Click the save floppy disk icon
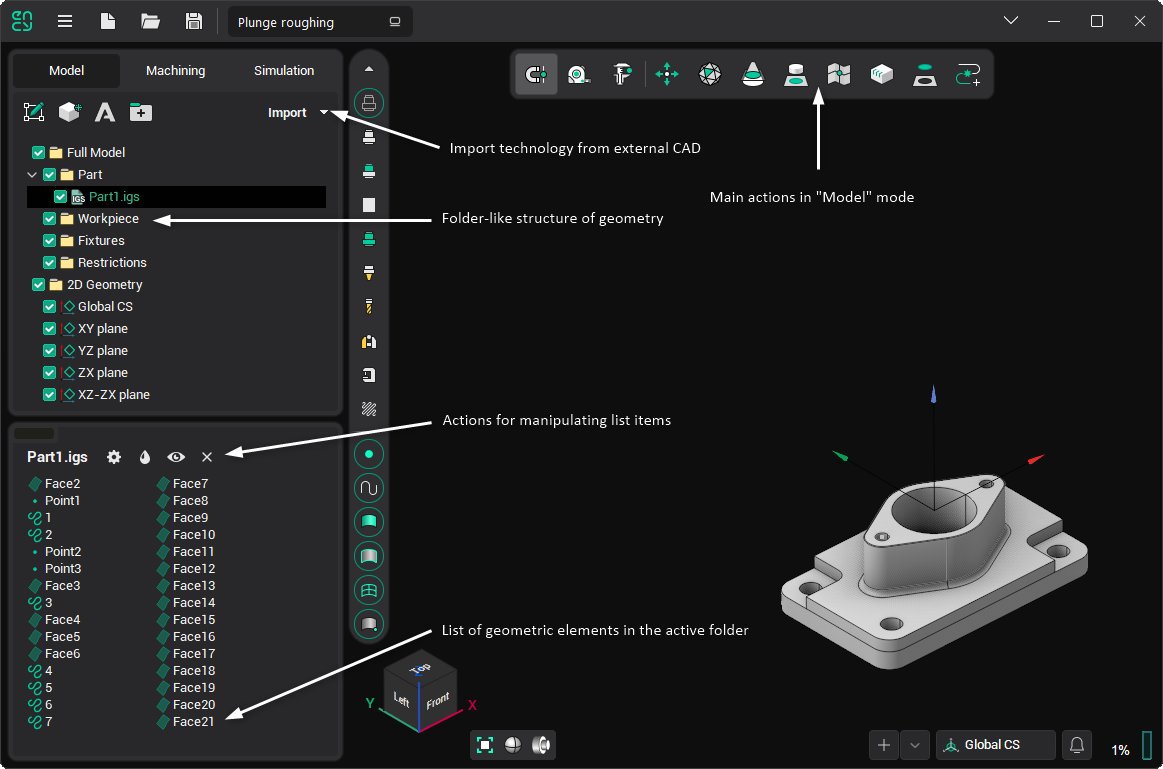This screenshot has height=769, width=1163. tap(194, 22)
